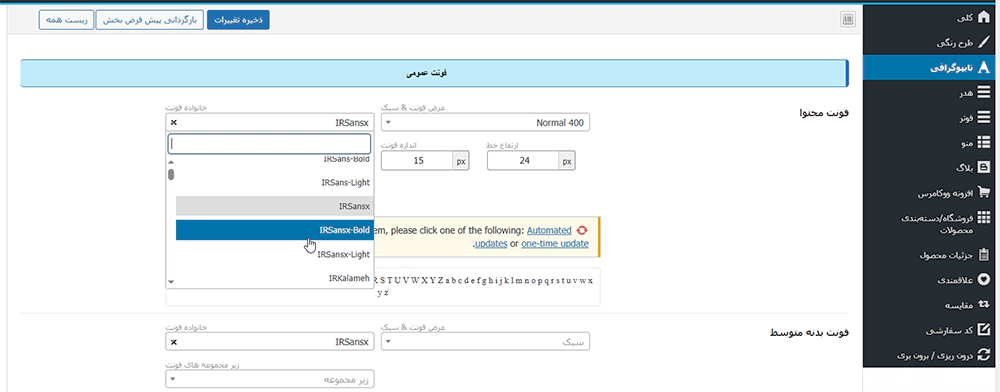The image size is (1000, 392).
Task: Click the compare arrows icon for مقایسه
Action: [983, 305]
